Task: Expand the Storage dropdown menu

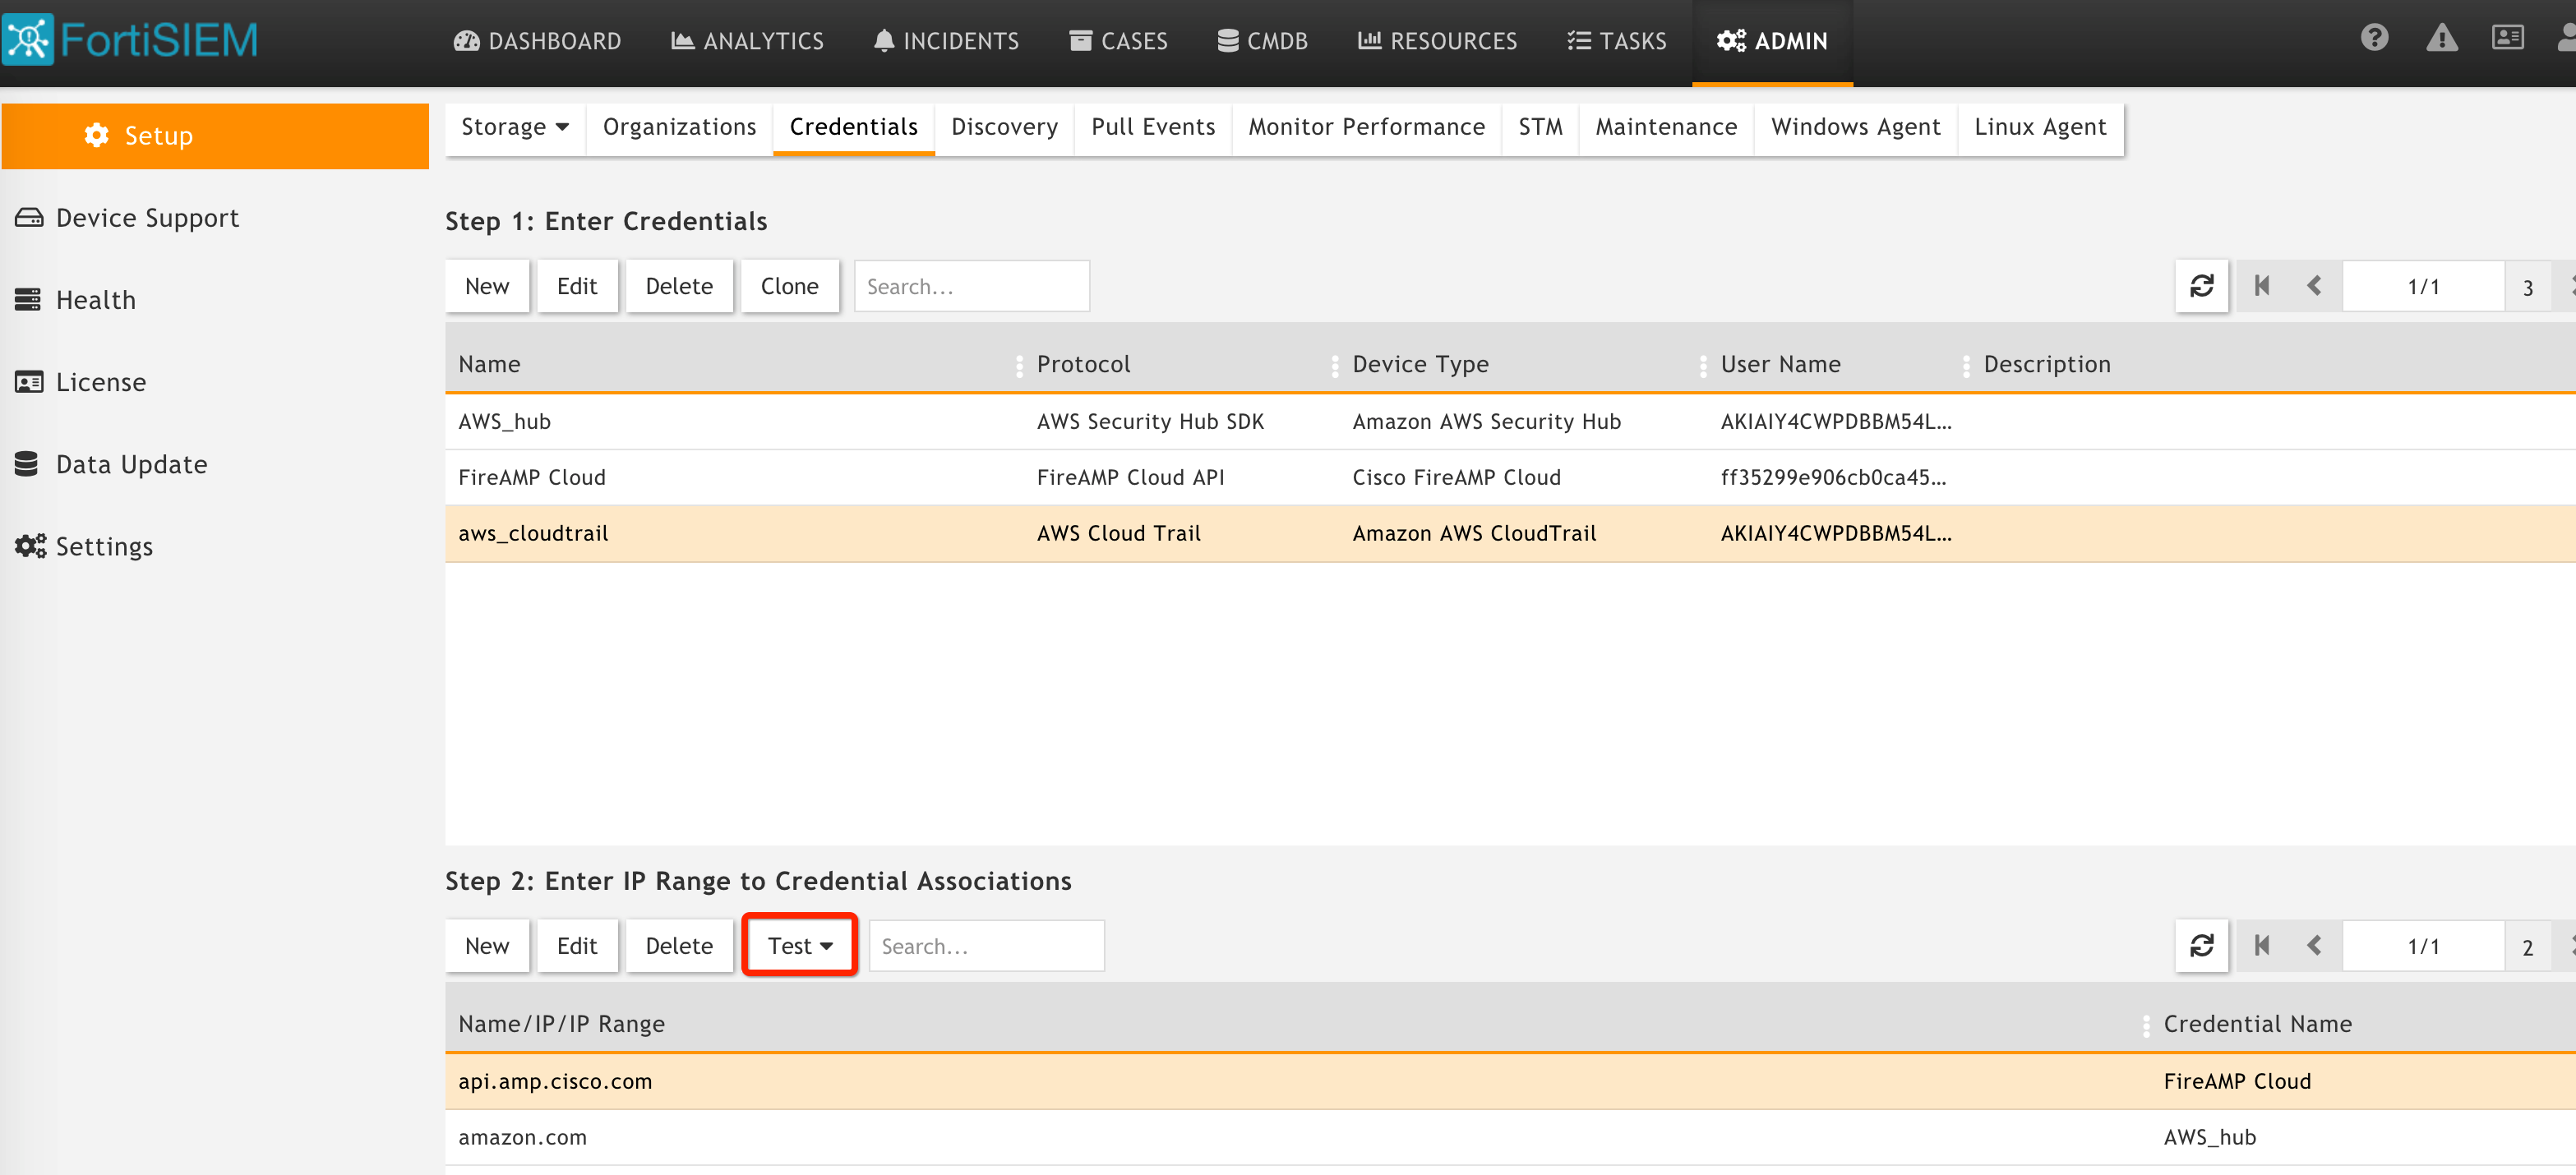Action: coord(514,127)
